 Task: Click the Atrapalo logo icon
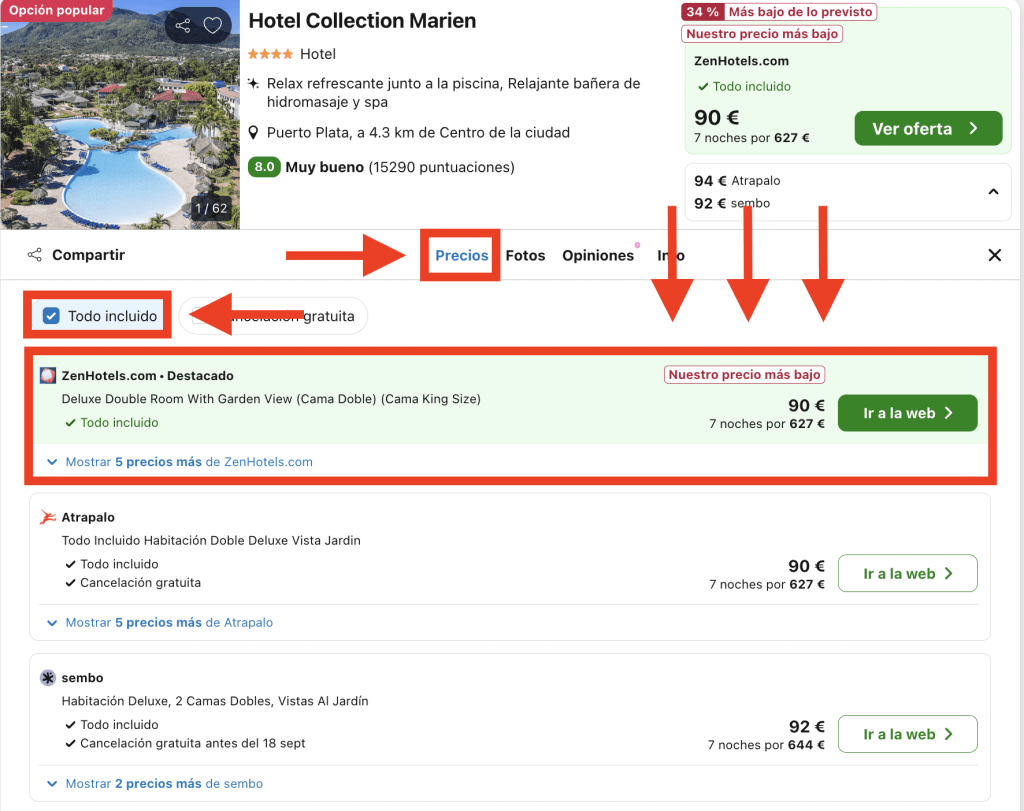click(x=48, y=517)
